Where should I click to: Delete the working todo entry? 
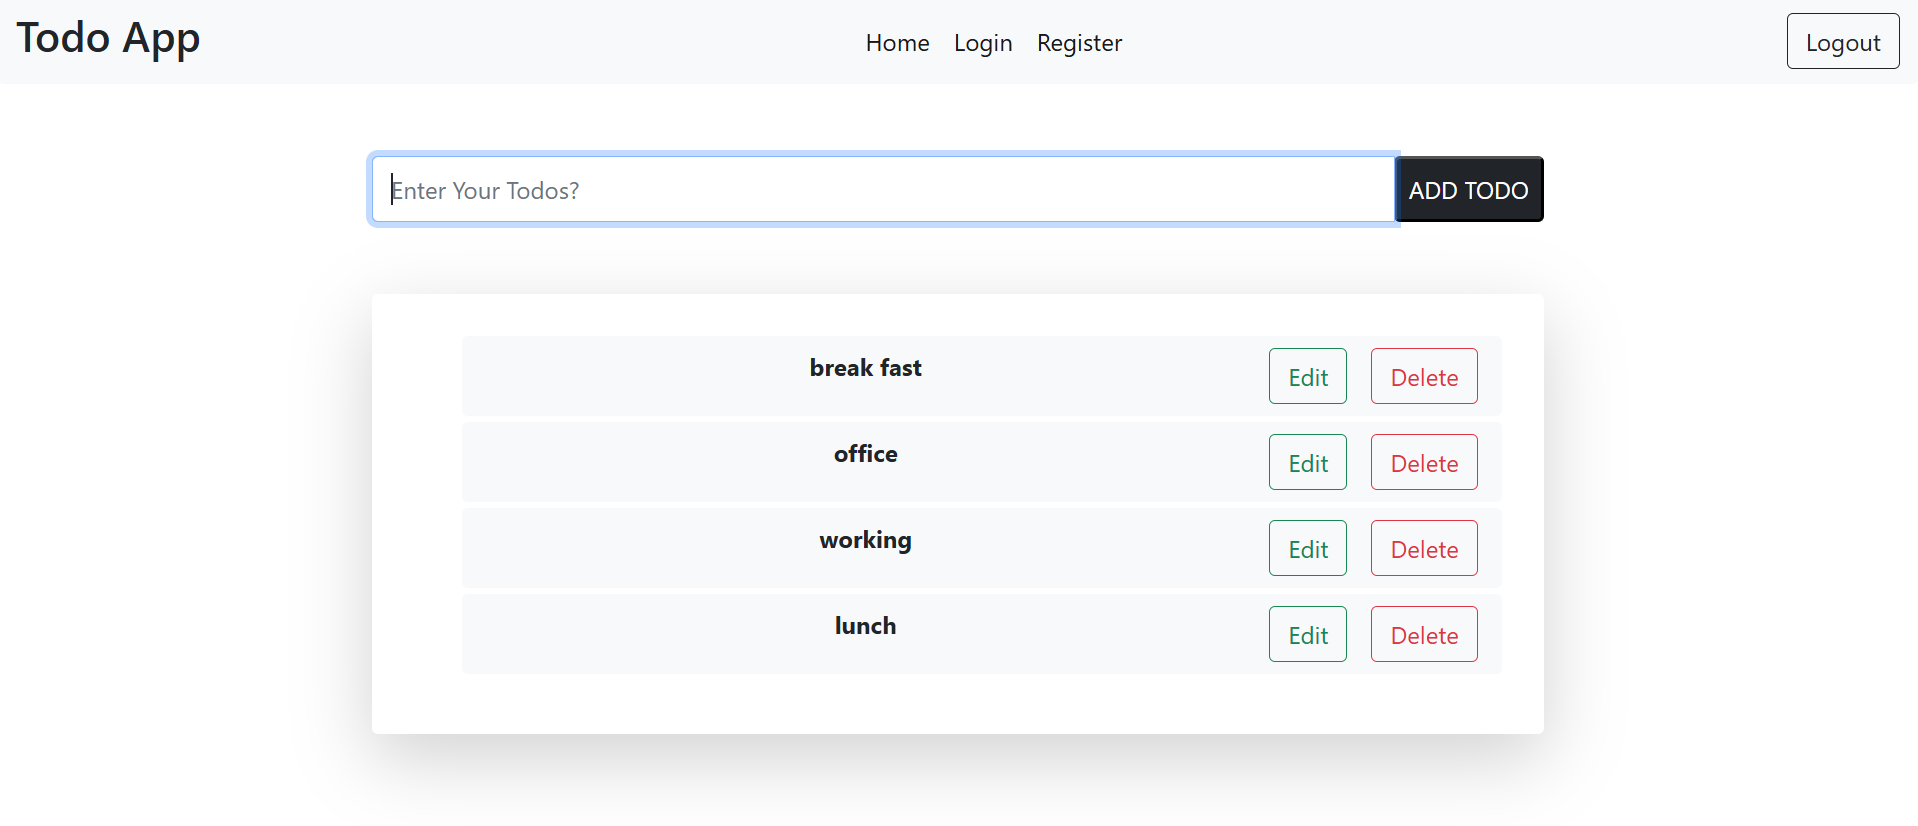click(x=1423, y=549)
